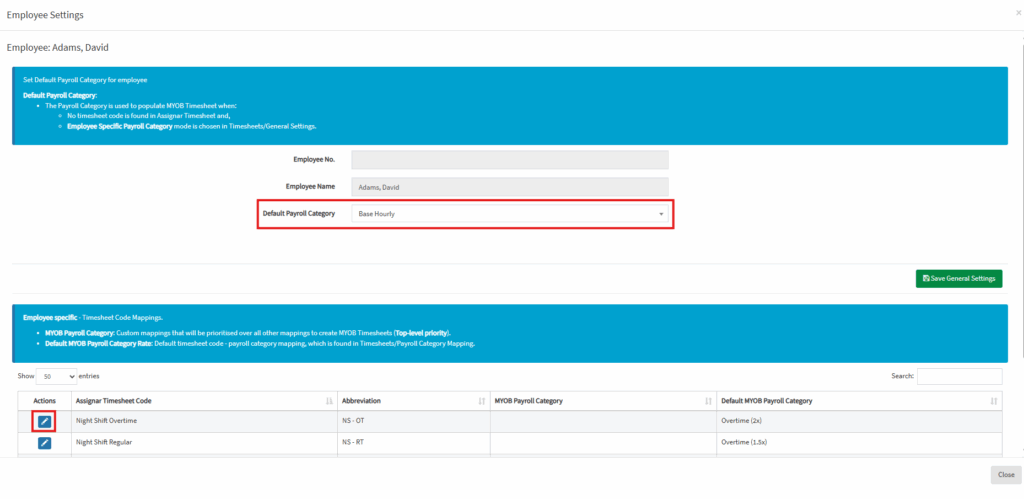Focus the table Search box
1024x499 pixels.
[x=959, y=376]
